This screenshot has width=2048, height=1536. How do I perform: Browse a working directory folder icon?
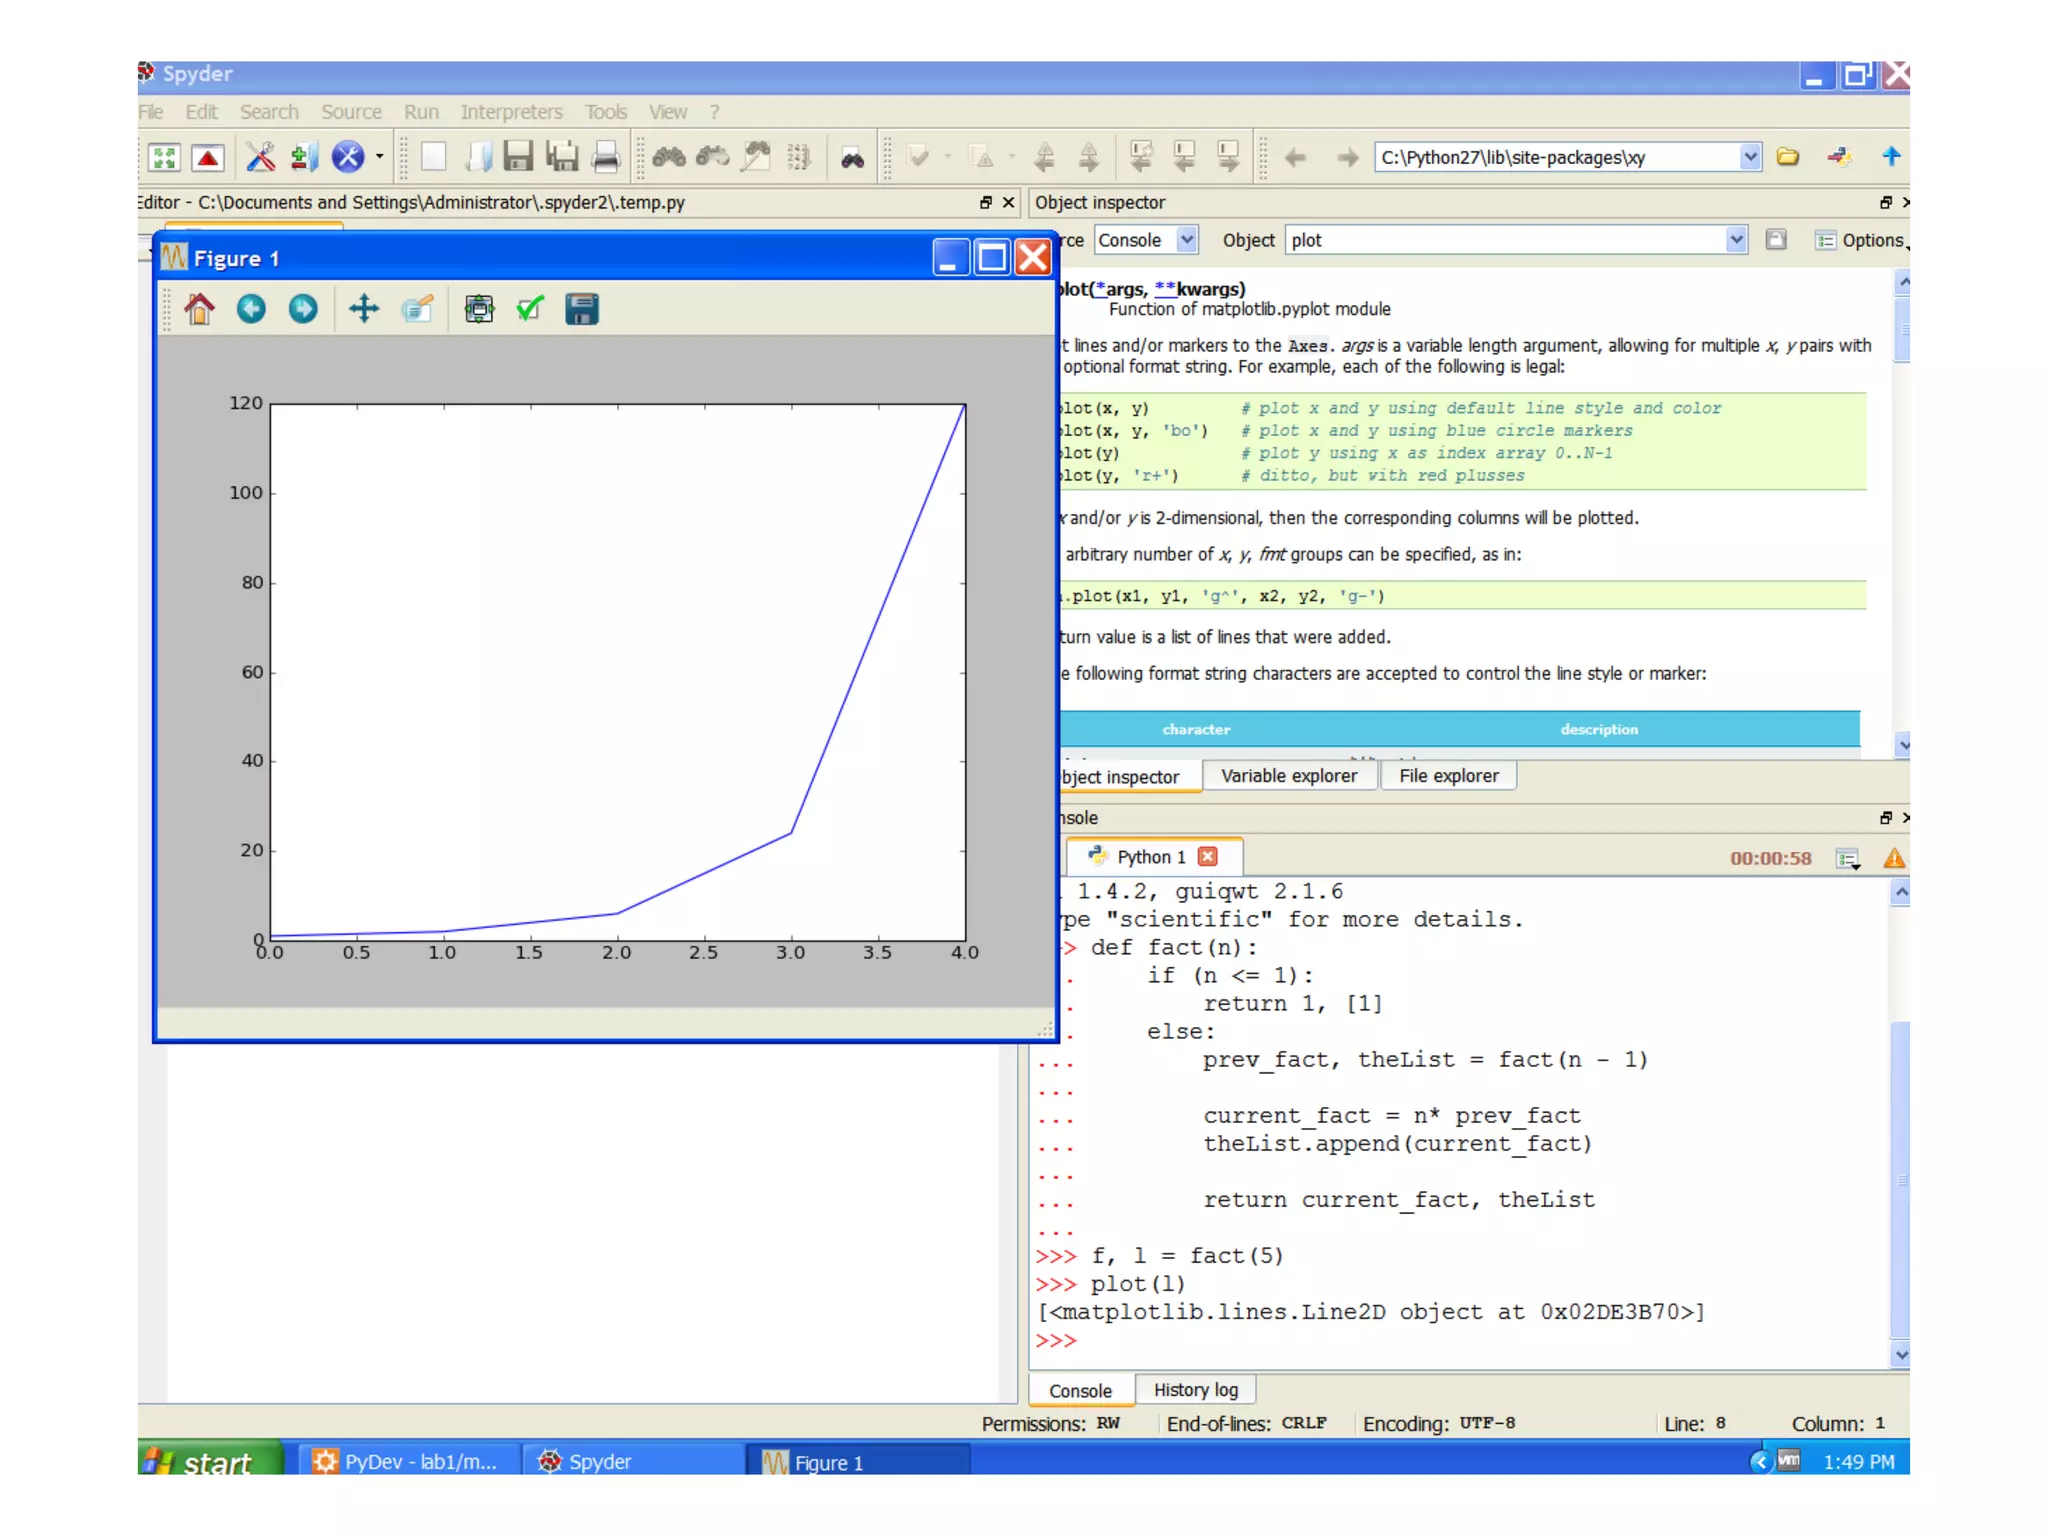pos(1788,157)
